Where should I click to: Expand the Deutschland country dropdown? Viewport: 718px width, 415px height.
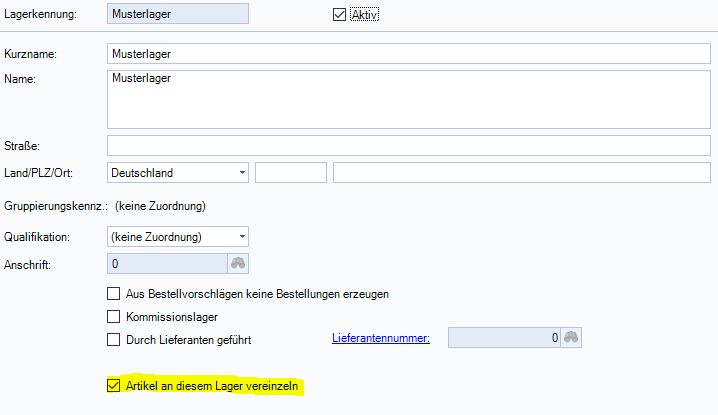click(x=242, y=173)
